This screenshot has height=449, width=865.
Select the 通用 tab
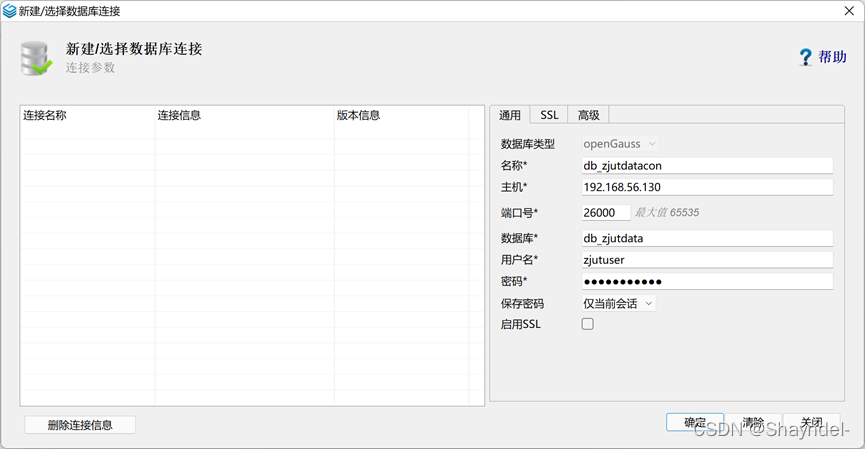(x=510, y=115)
